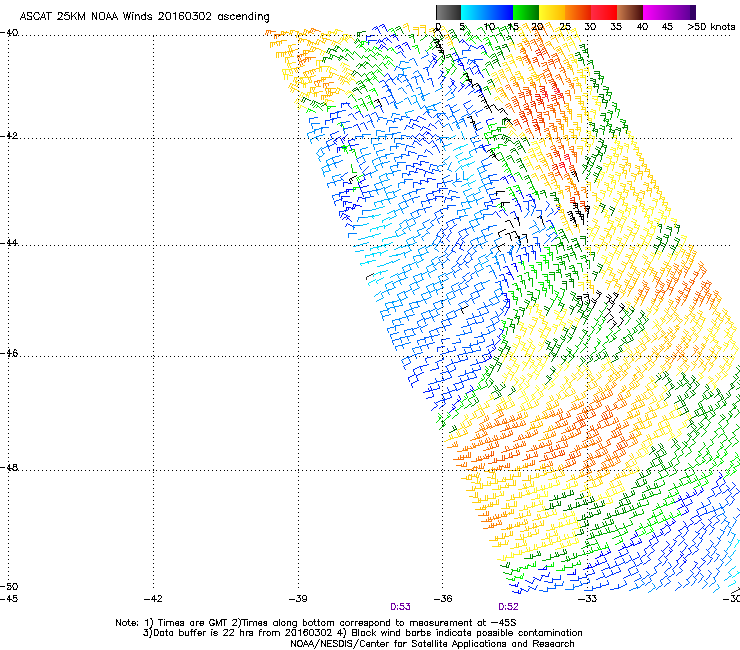The image size is (740, 650).
Task: Click the -33 longitude label on bottom axis
Action: 588,599
